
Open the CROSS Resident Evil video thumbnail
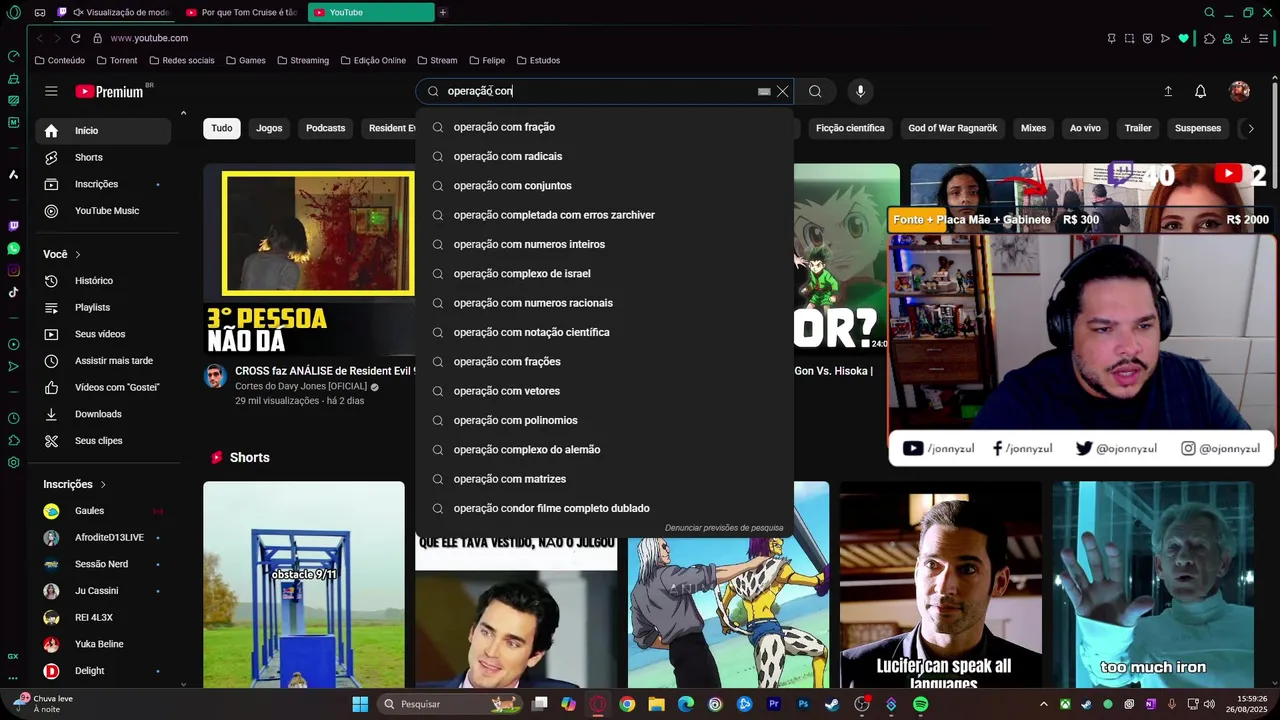(309, 260)
